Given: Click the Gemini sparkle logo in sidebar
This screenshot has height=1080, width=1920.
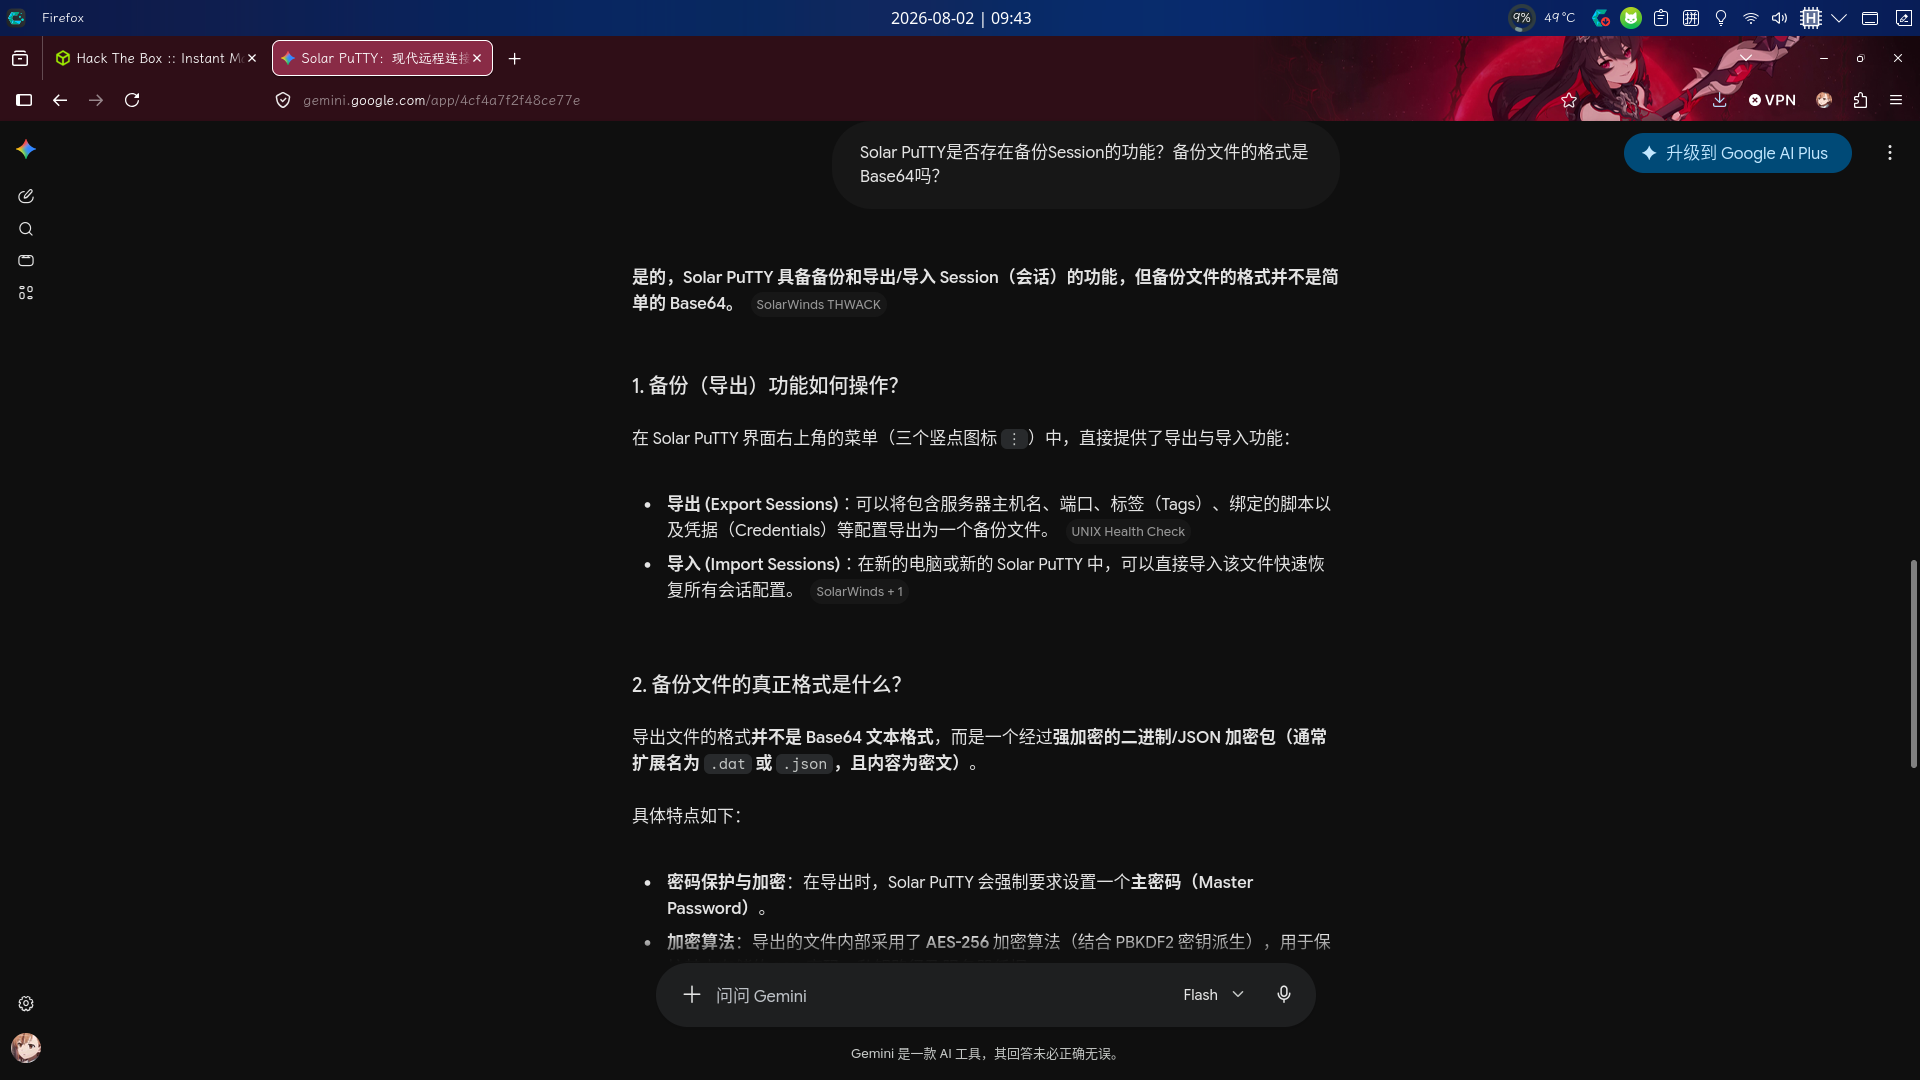Looking at the screenshot, I should (x=26, y=149).
